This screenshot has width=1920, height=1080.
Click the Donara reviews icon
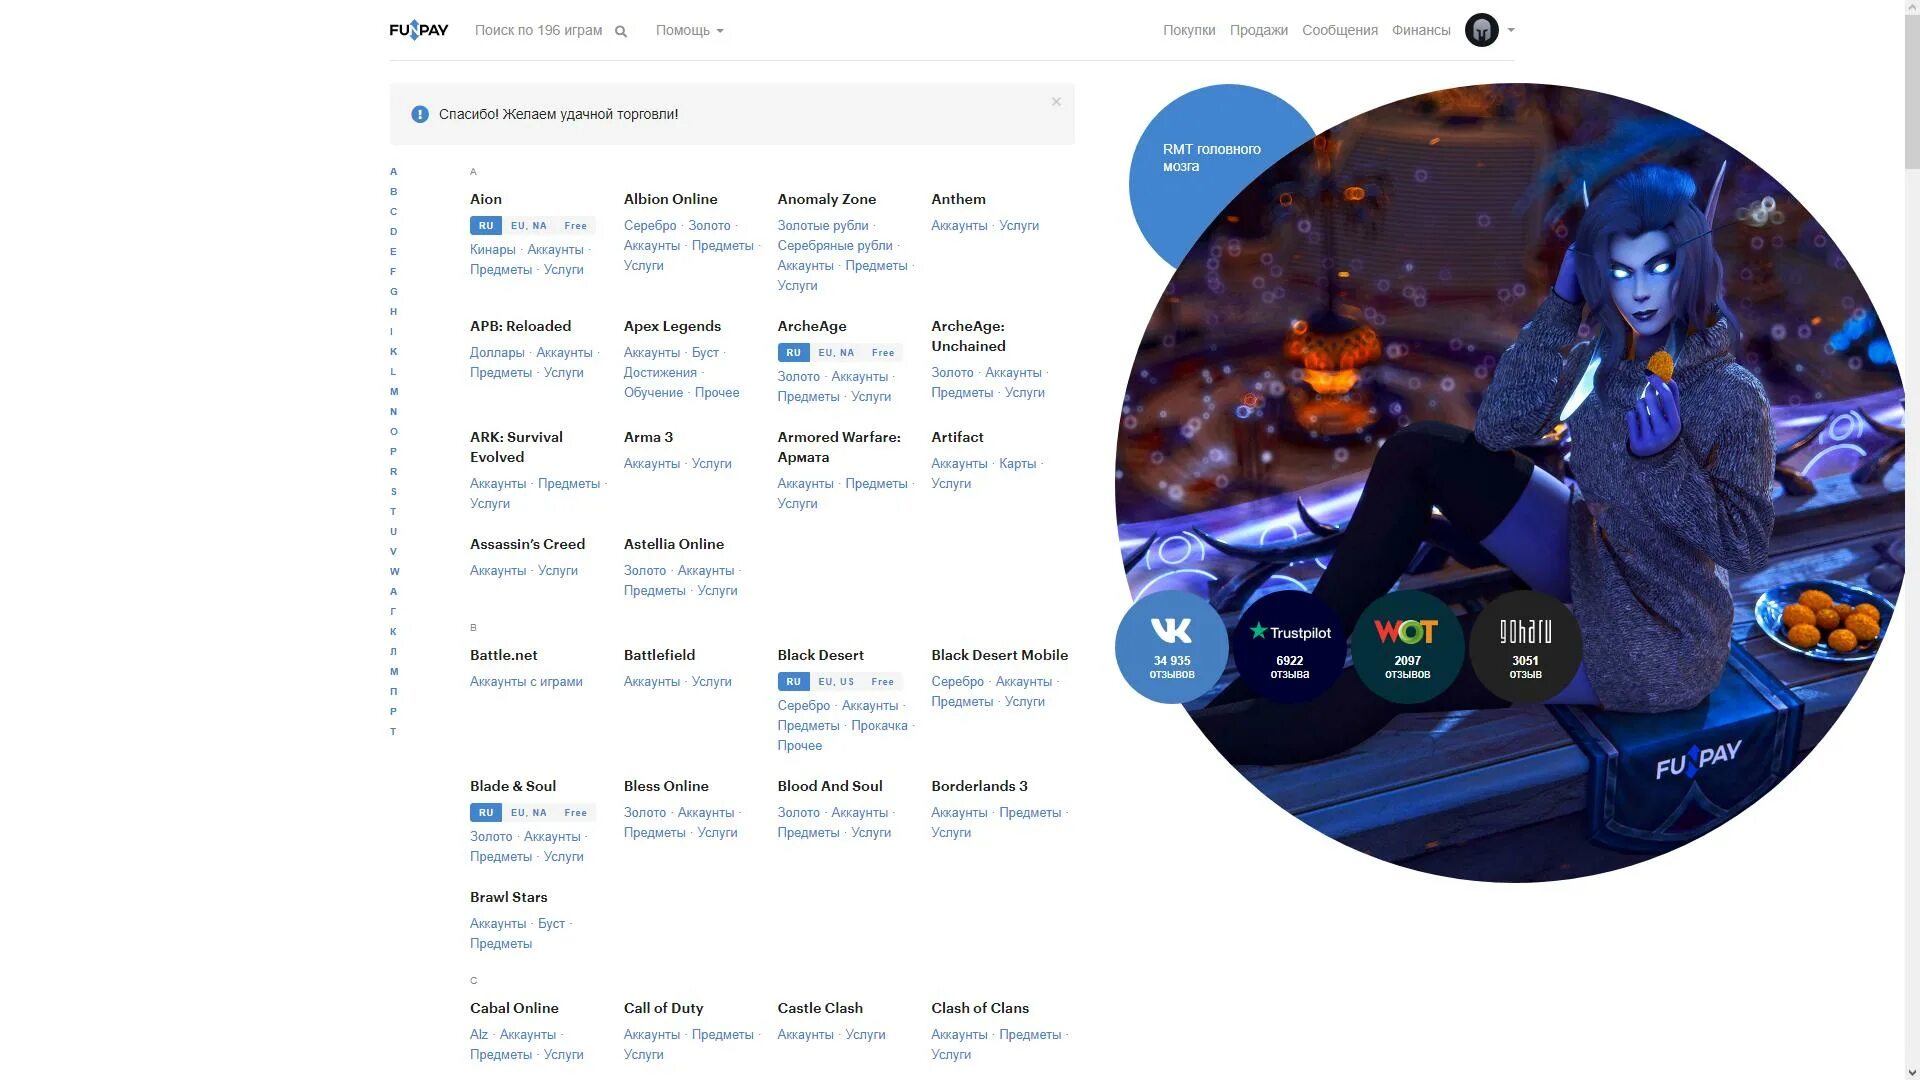coord(1524,646)
